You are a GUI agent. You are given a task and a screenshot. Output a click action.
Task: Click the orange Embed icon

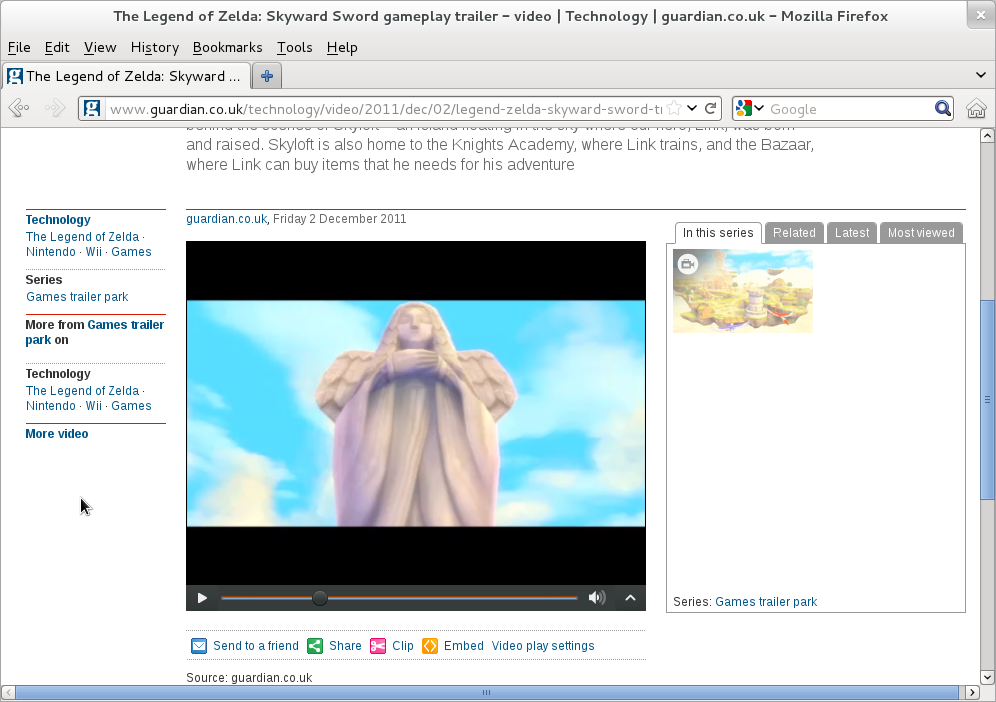430,646
